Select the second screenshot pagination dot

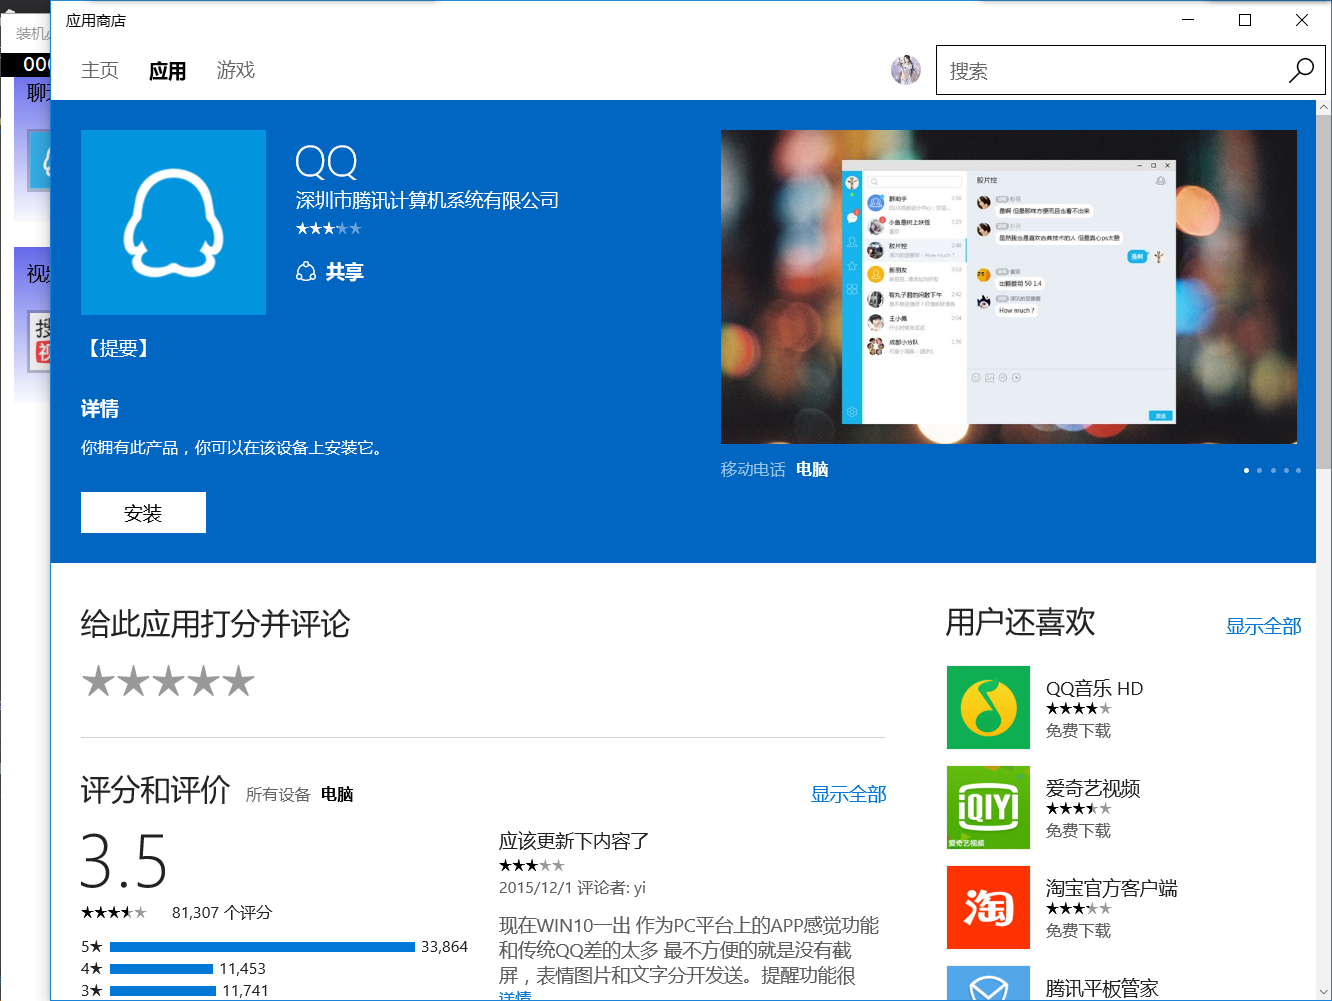[1259, 470]
